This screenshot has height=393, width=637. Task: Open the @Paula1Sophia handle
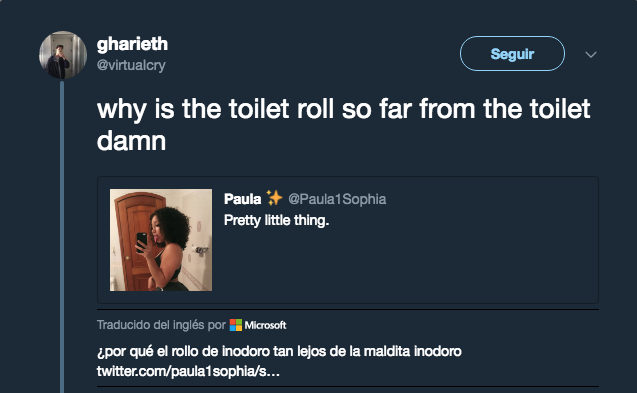click(337, 199)
